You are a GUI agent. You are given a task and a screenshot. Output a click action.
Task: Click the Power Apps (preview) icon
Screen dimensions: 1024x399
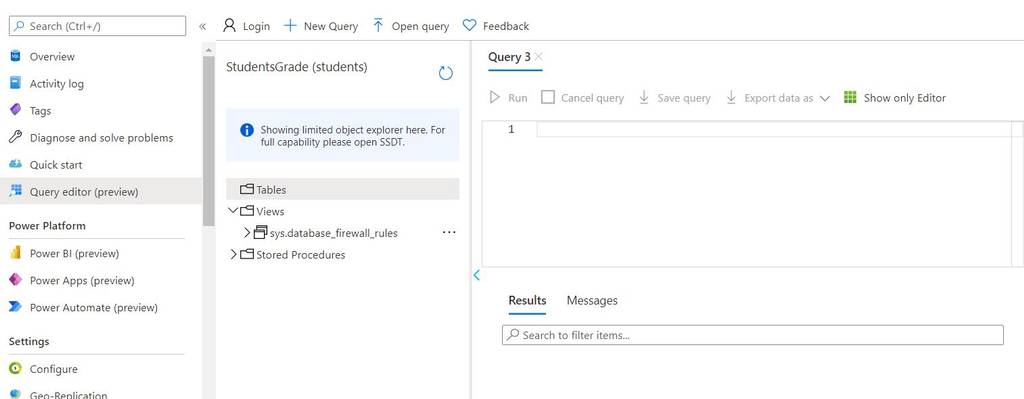(x=16, y=280)
